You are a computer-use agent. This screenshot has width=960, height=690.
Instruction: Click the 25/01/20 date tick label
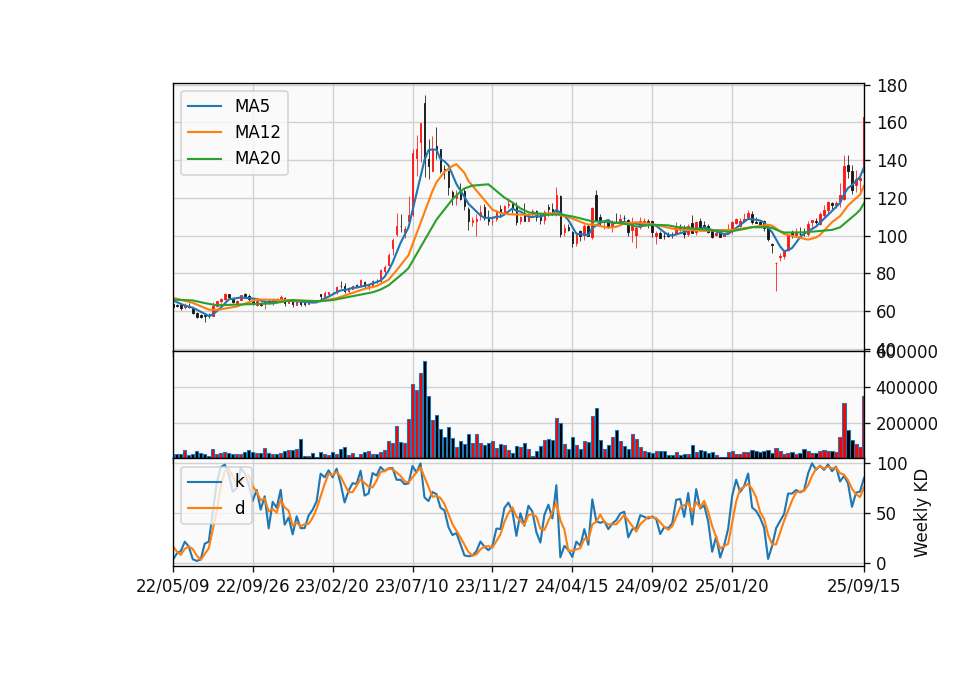tap(732, 586)
